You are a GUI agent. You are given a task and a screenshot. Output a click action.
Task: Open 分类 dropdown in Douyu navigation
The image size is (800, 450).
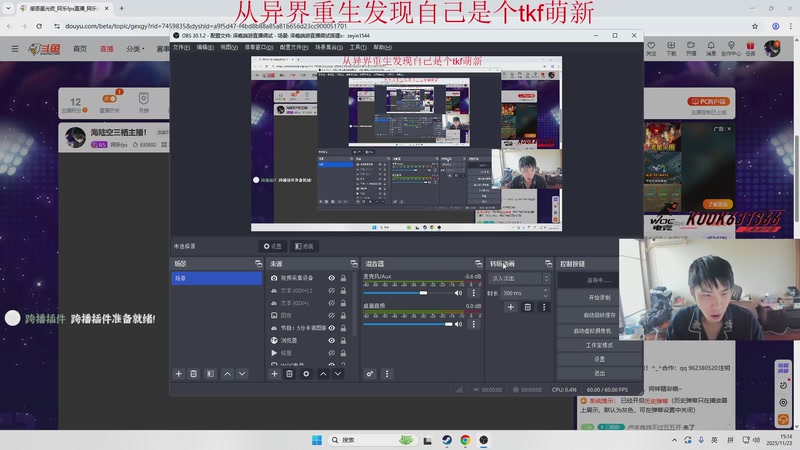tap(136, 49)
